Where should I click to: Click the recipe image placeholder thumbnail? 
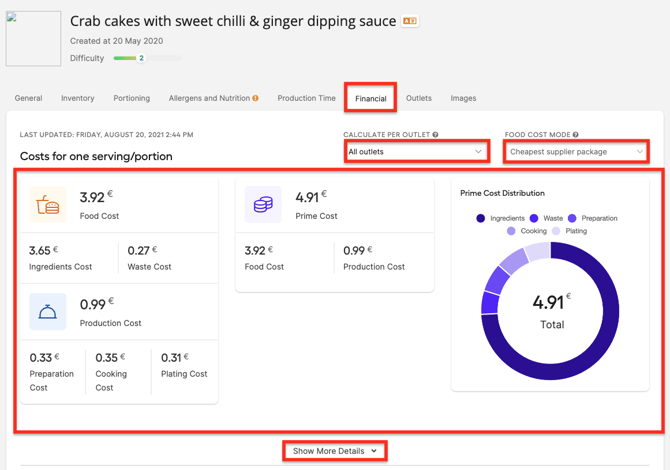(33, 39)
